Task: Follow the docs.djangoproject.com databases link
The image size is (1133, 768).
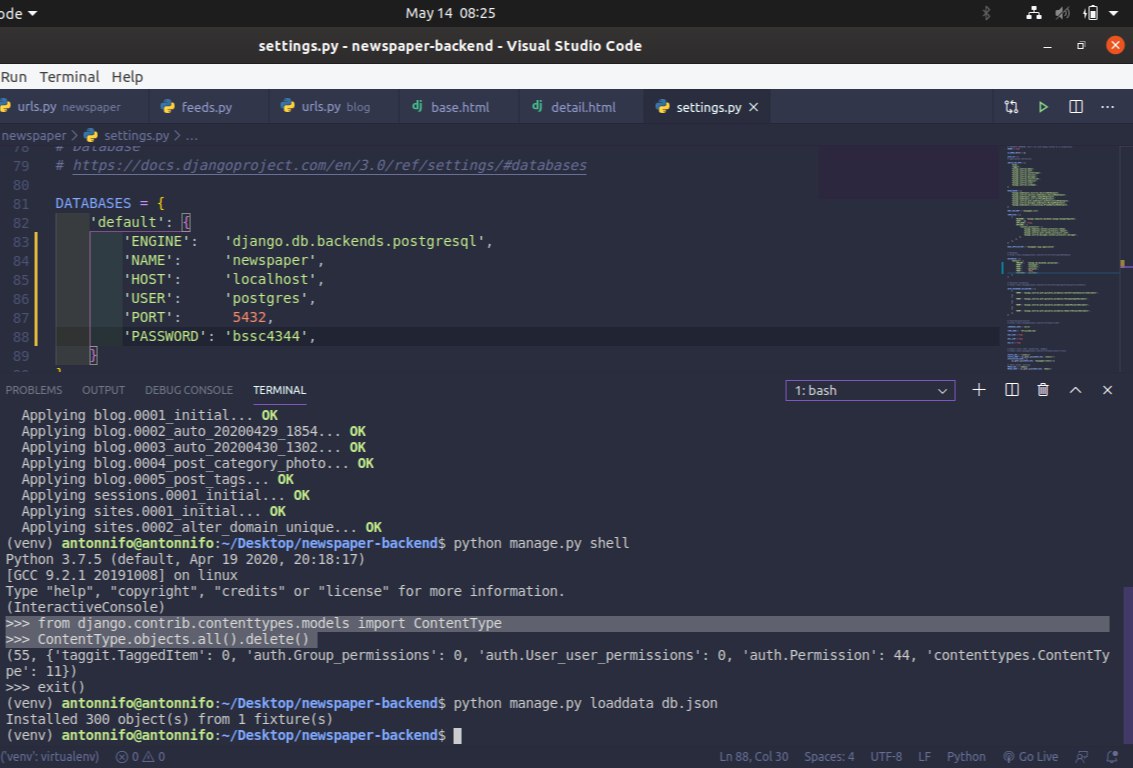Action: pyautogui.click(x=329, y=165)
